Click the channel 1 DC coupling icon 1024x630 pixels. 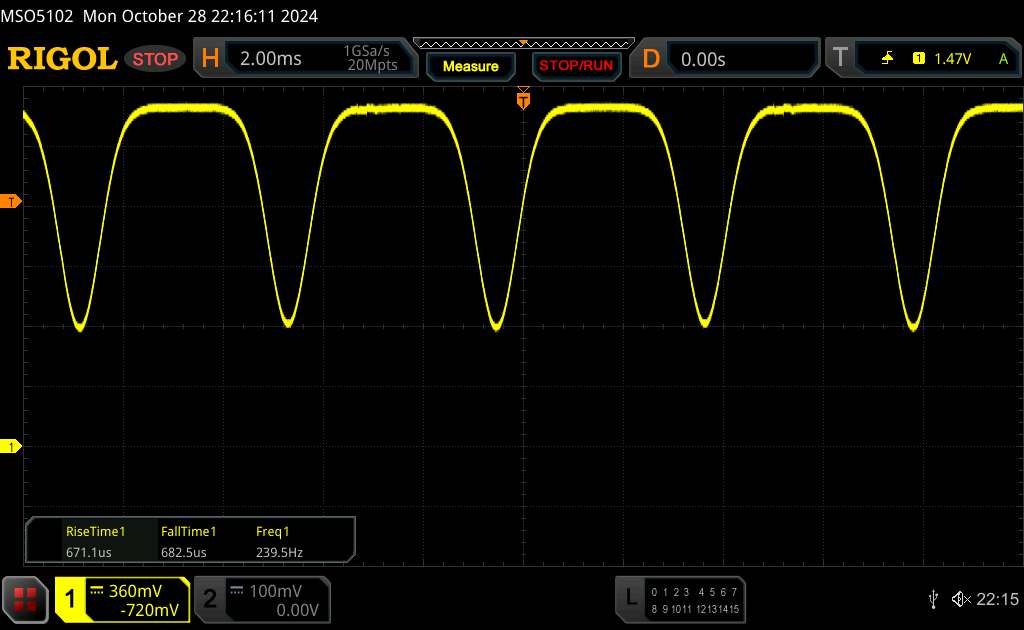pos(97,591)
